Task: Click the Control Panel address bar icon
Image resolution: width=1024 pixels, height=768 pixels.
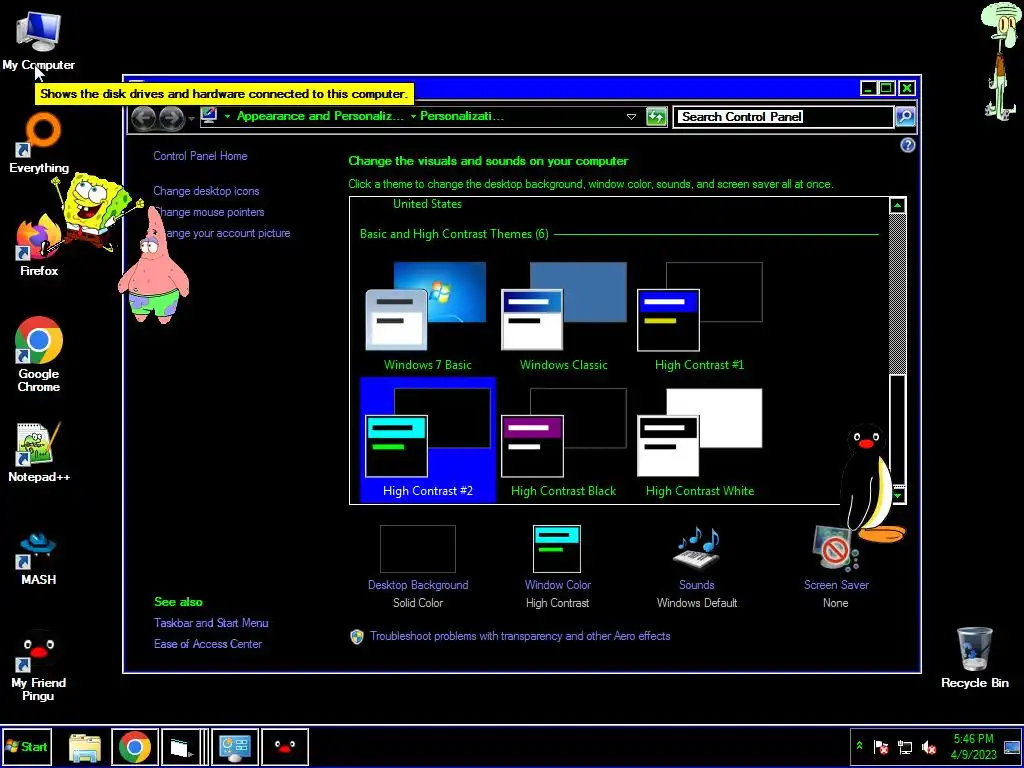Action: point(209,116)
